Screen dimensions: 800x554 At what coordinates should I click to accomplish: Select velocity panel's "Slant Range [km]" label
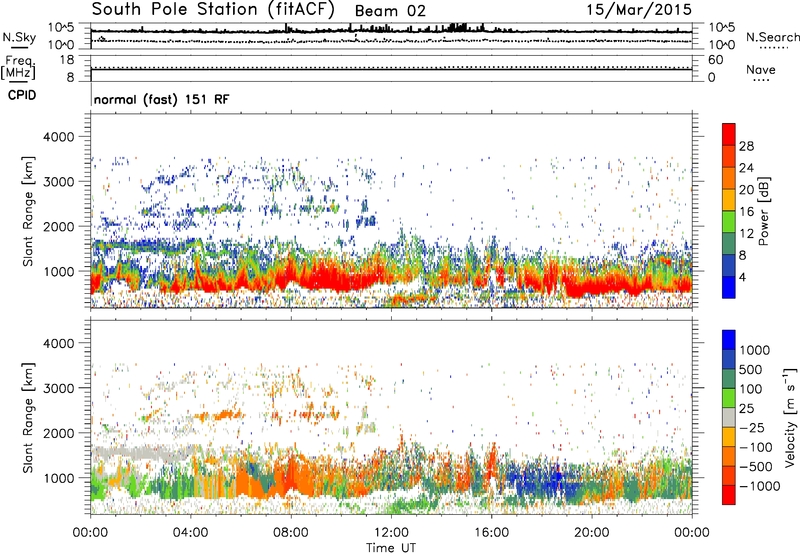[28, 418]
